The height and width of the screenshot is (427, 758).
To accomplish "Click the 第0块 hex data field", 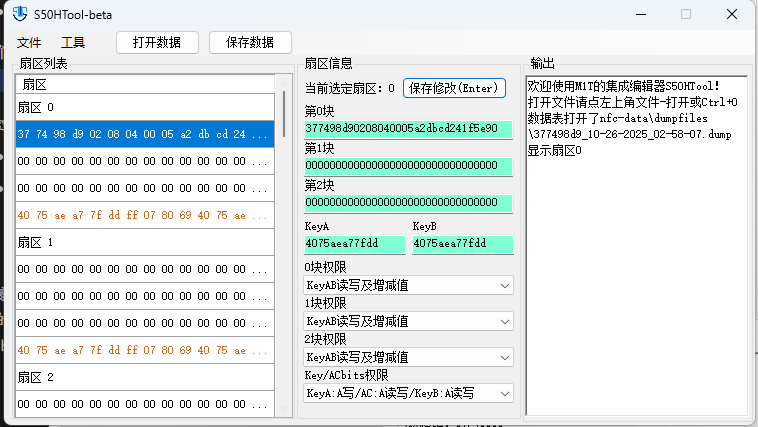I will 408,129.
